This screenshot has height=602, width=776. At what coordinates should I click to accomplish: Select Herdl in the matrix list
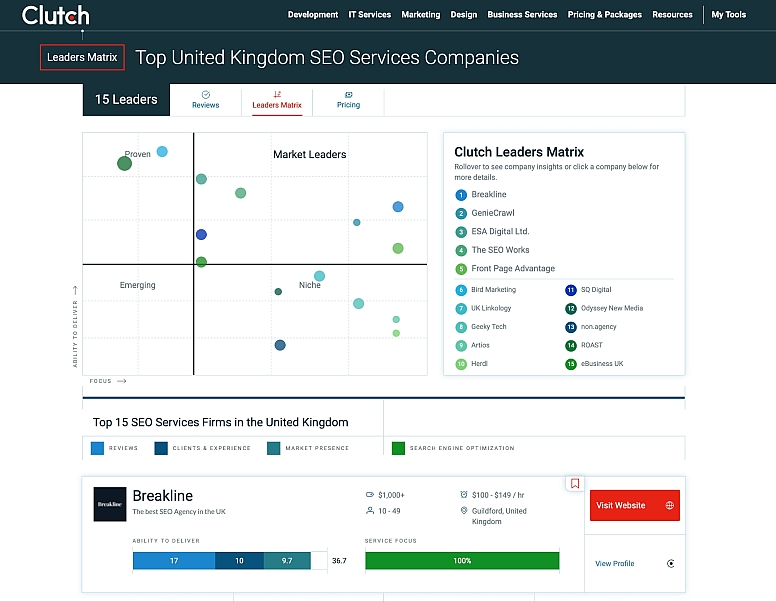tap(479, 363)
